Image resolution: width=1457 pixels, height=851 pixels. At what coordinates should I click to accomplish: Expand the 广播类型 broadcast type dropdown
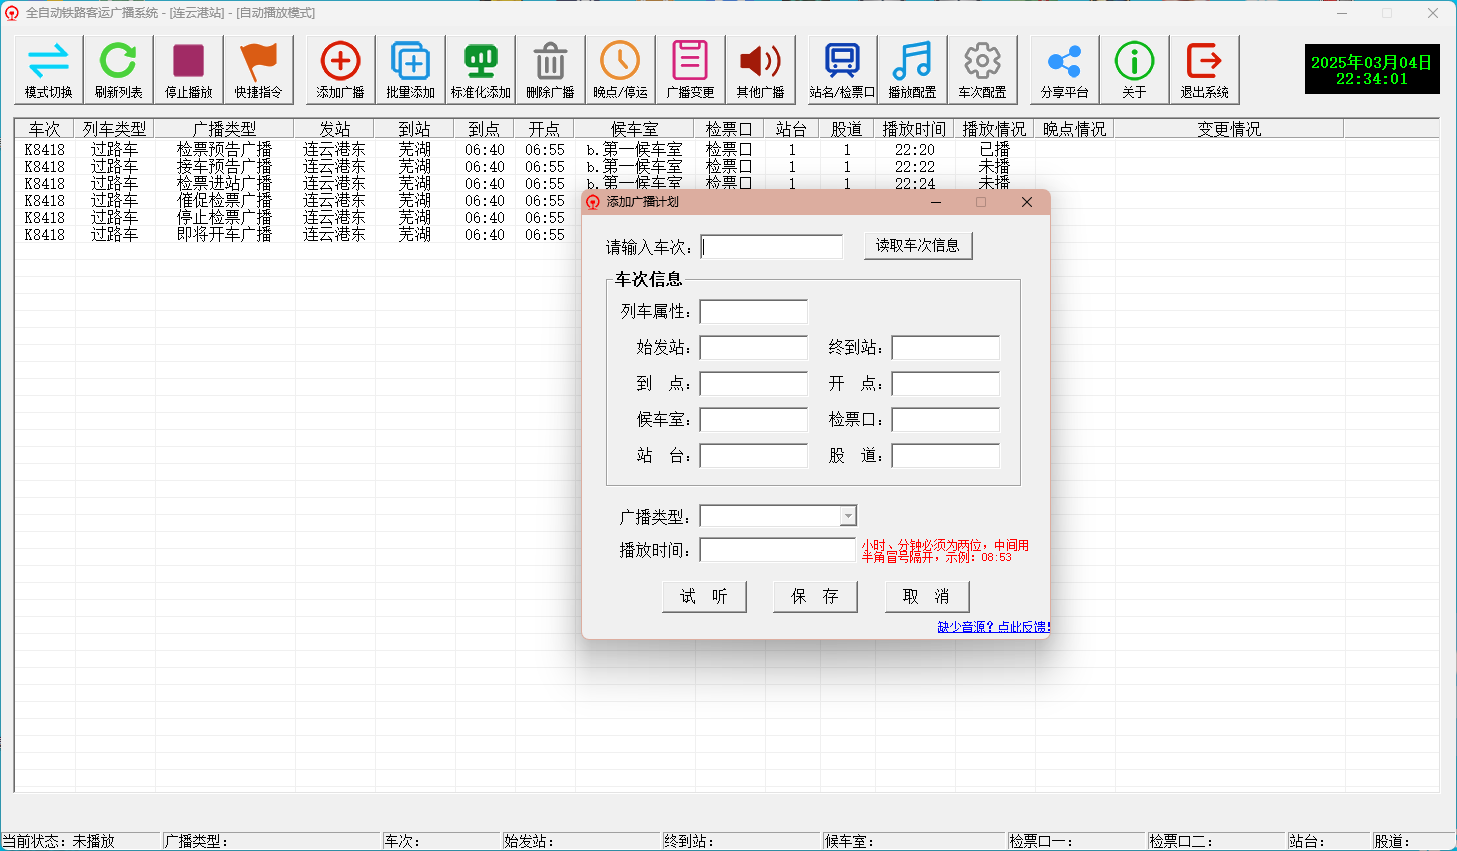850,514
